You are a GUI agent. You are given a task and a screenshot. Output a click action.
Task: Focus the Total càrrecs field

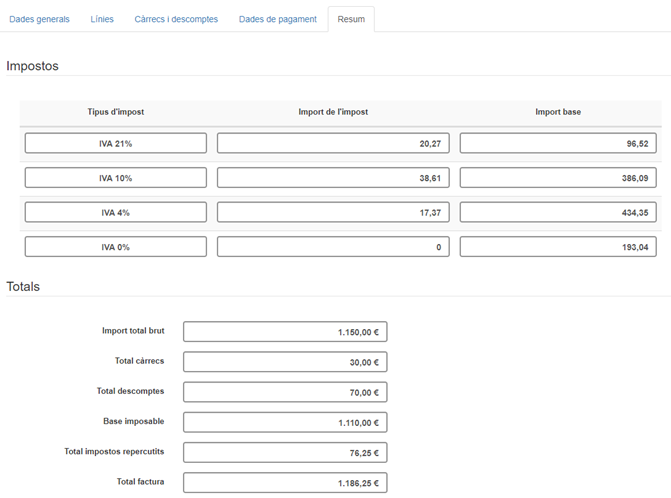(x=285, y=362)
